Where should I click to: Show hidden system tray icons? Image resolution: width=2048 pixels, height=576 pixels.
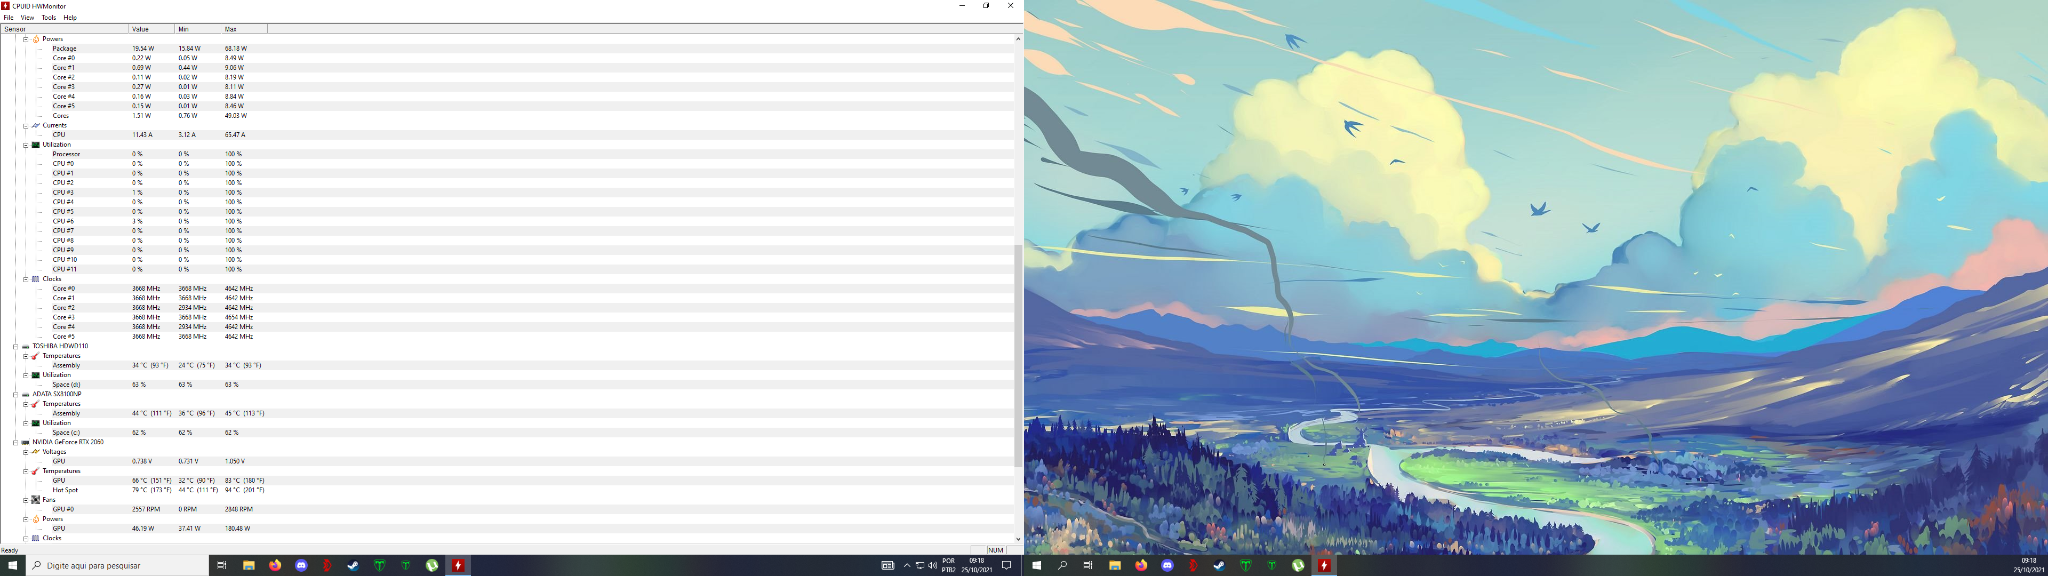point(907,565)
